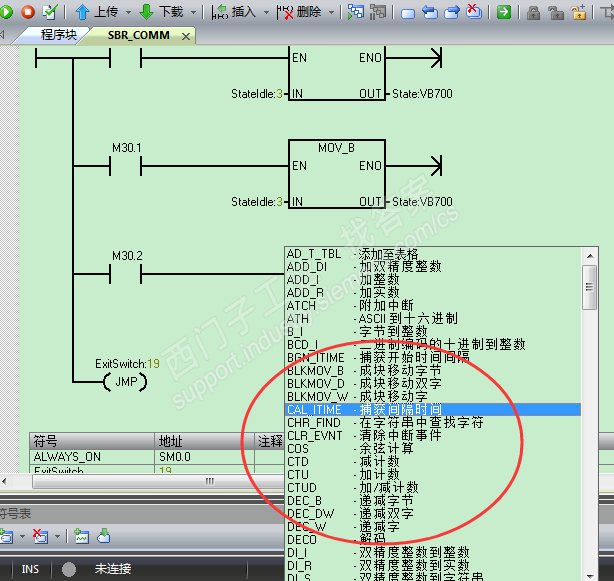
Task: Click the 符号 column header
Action: (92, 441)
